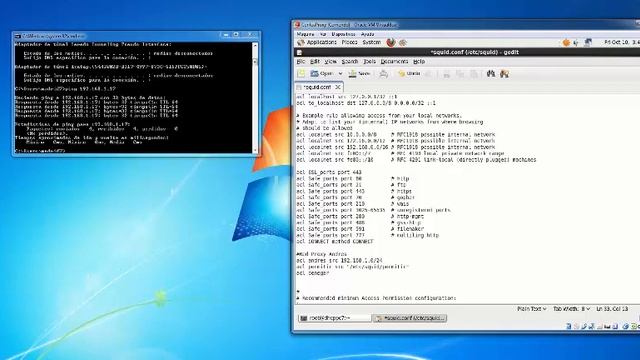
Task: Close the squid.conf tab with its X
Action: 338,87
